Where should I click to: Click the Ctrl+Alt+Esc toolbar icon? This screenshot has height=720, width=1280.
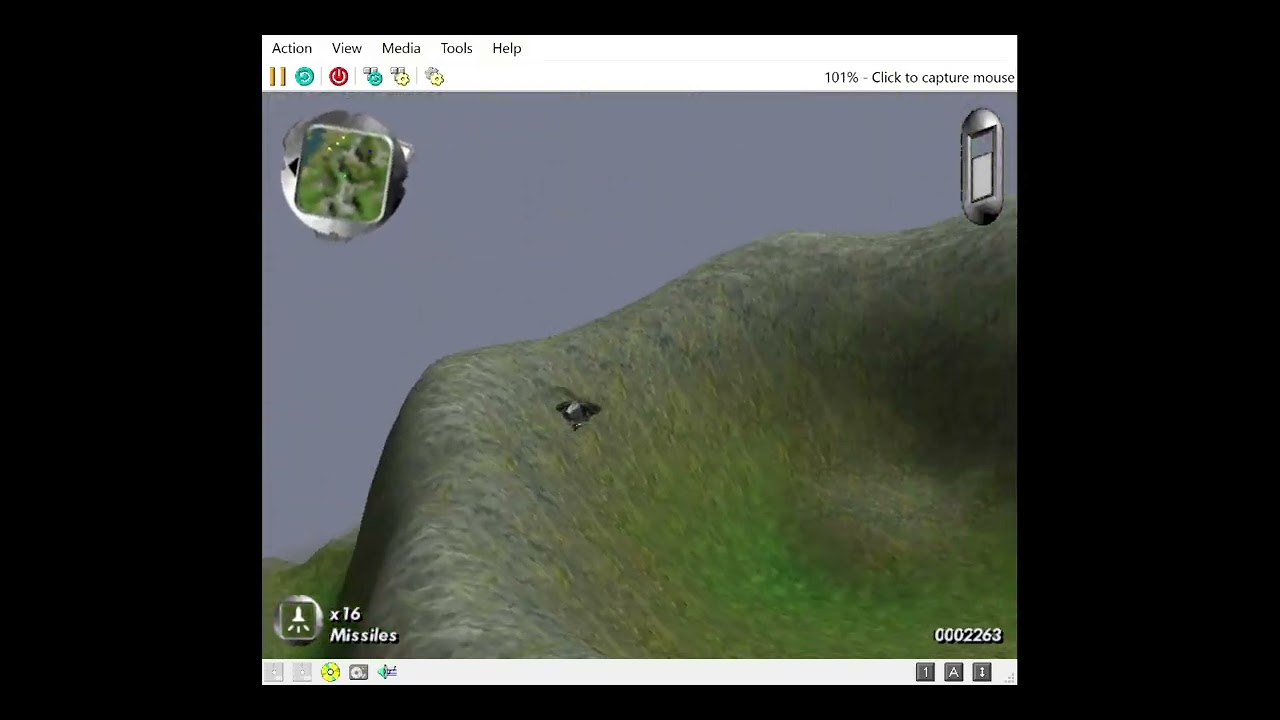point(400,77)
